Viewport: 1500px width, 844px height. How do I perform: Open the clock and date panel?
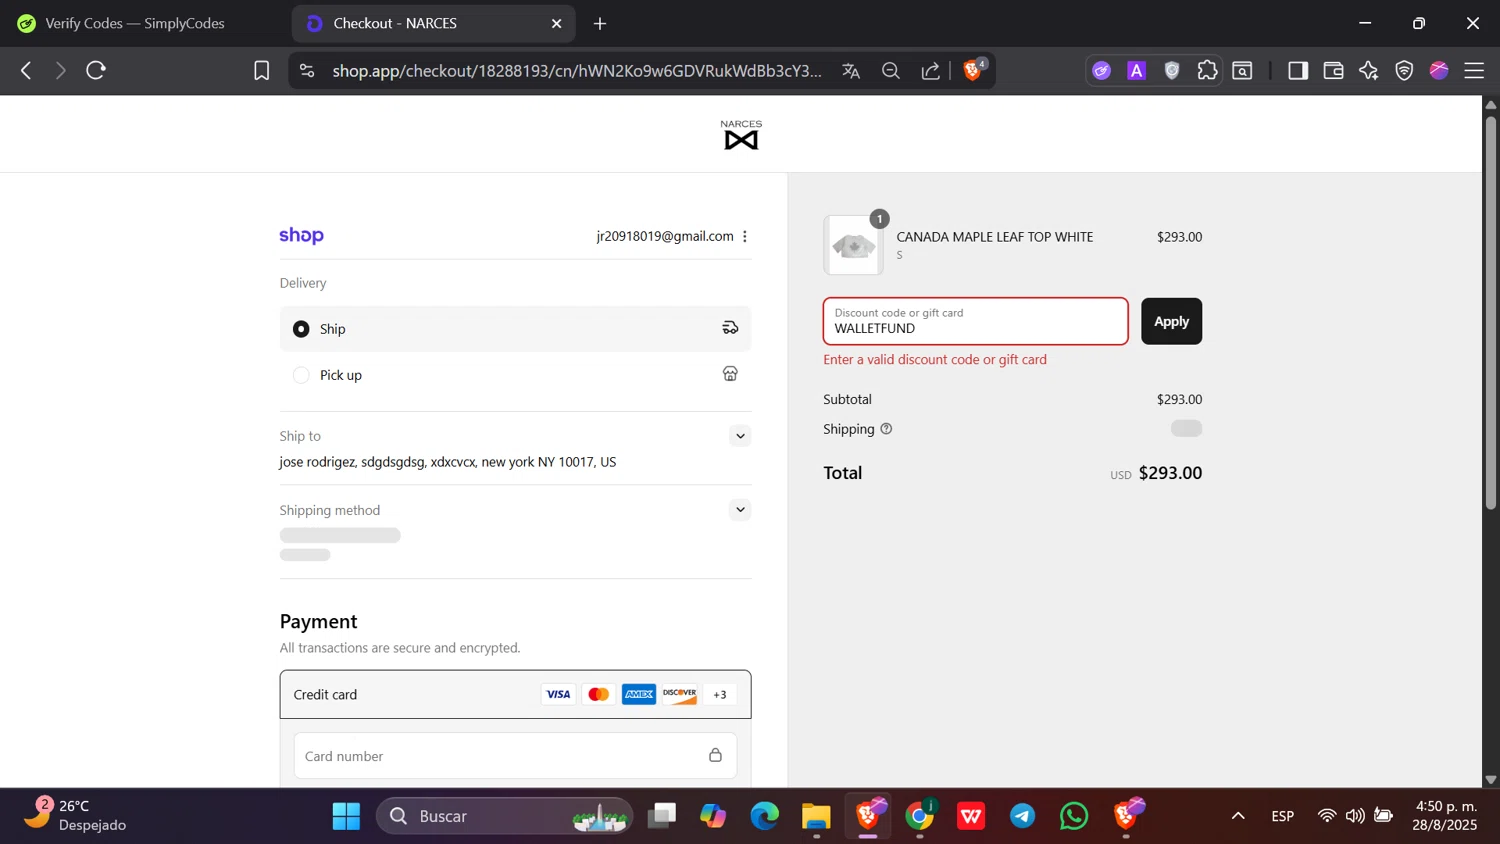coord(1445,816)
